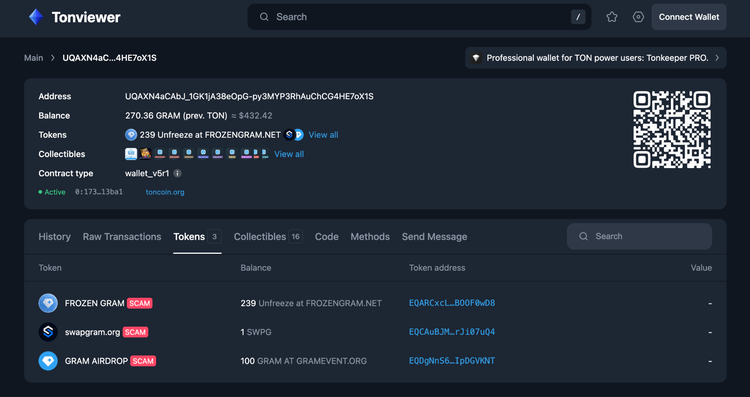
Task: Click the GRAM AIRDROP token name
Action: tap(96, 361)
